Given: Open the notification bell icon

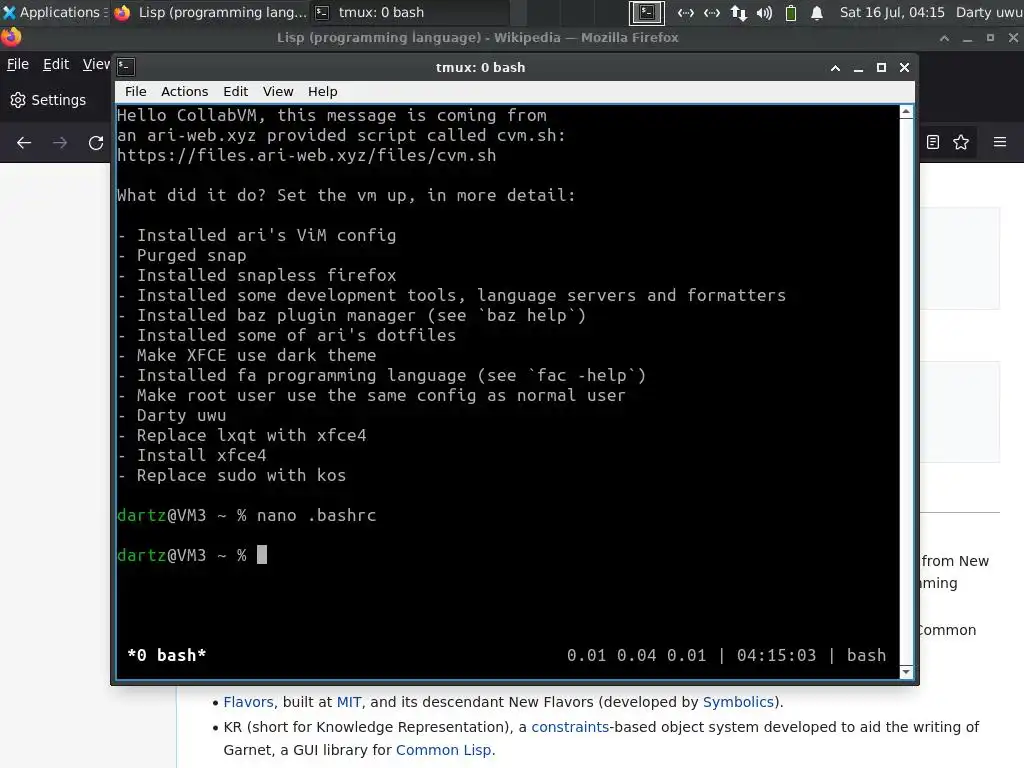Looking at the screenshot, I should [x=816, y=12].
